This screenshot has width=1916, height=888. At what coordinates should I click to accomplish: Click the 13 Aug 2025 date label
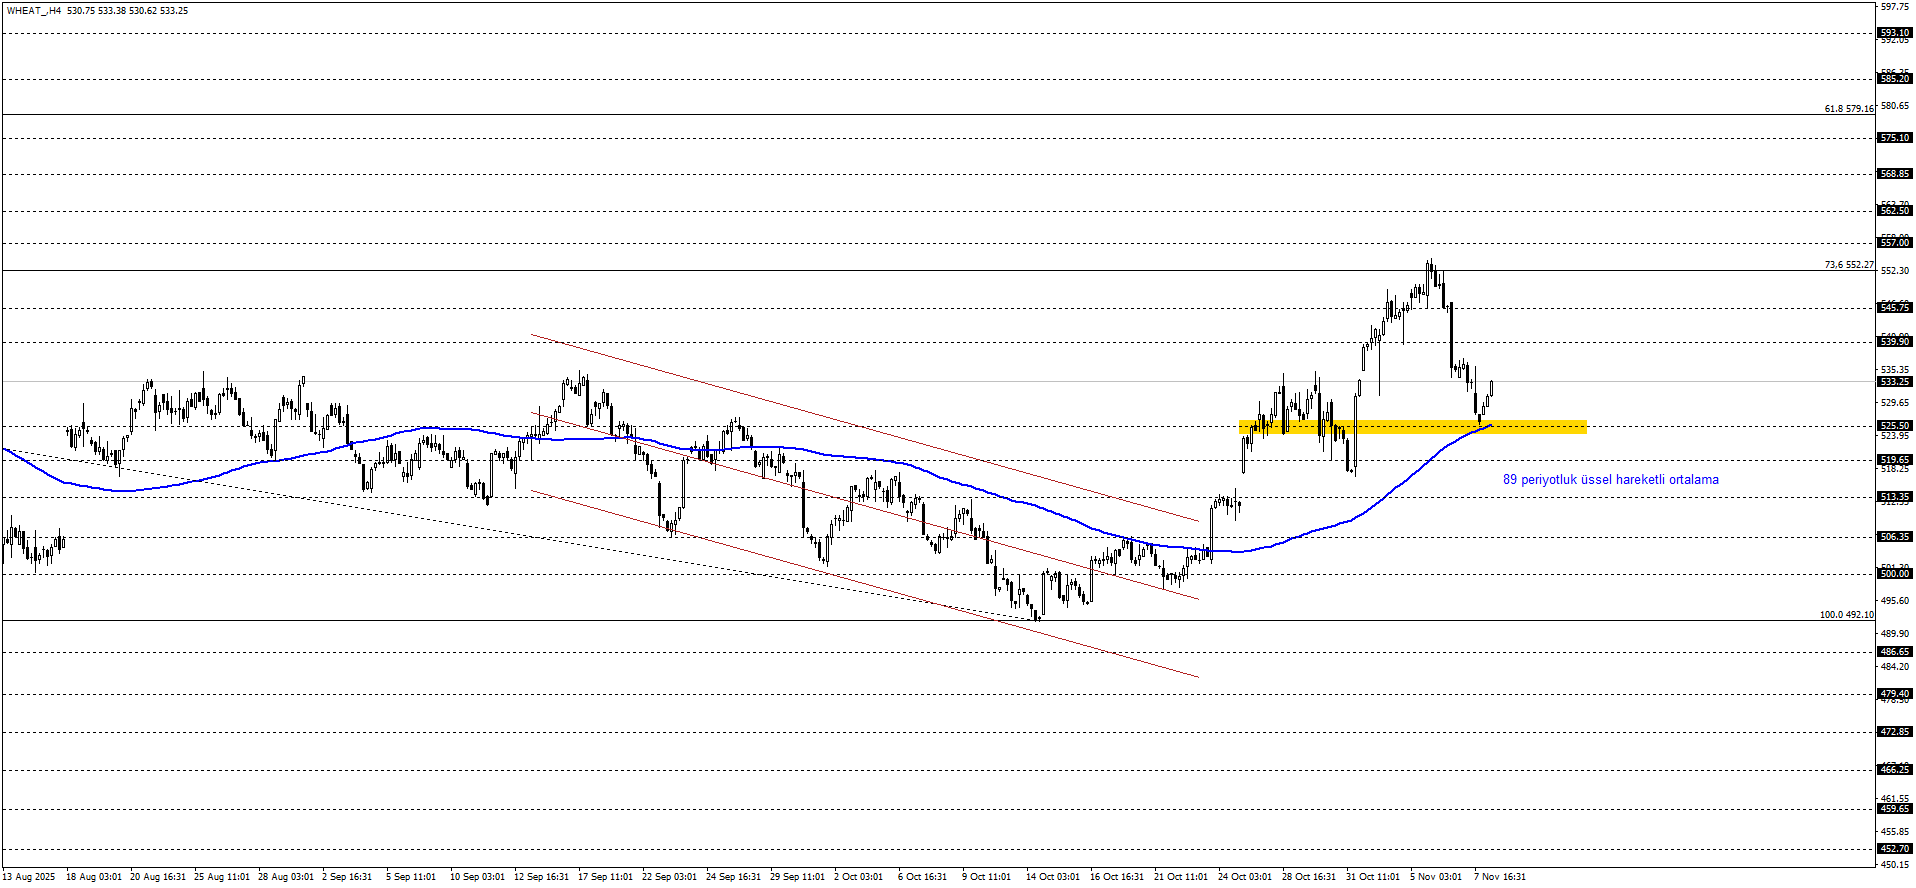point(29,877)
